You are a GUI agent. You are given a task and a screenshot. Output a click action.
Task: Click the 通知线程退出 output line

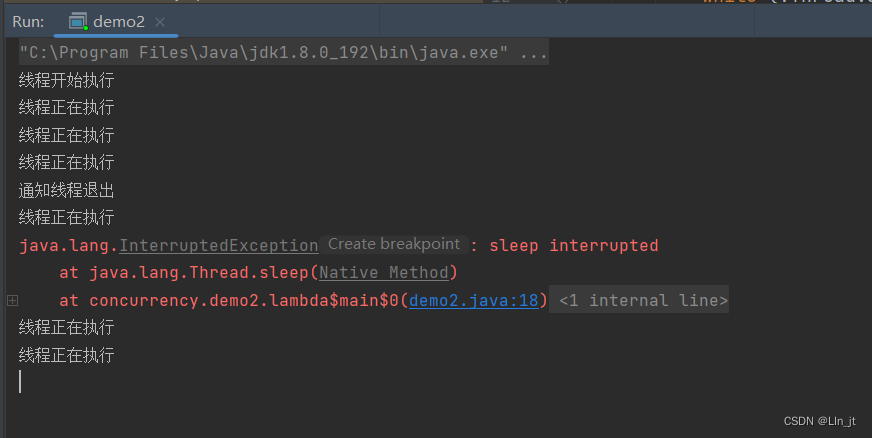pos(66,190)
